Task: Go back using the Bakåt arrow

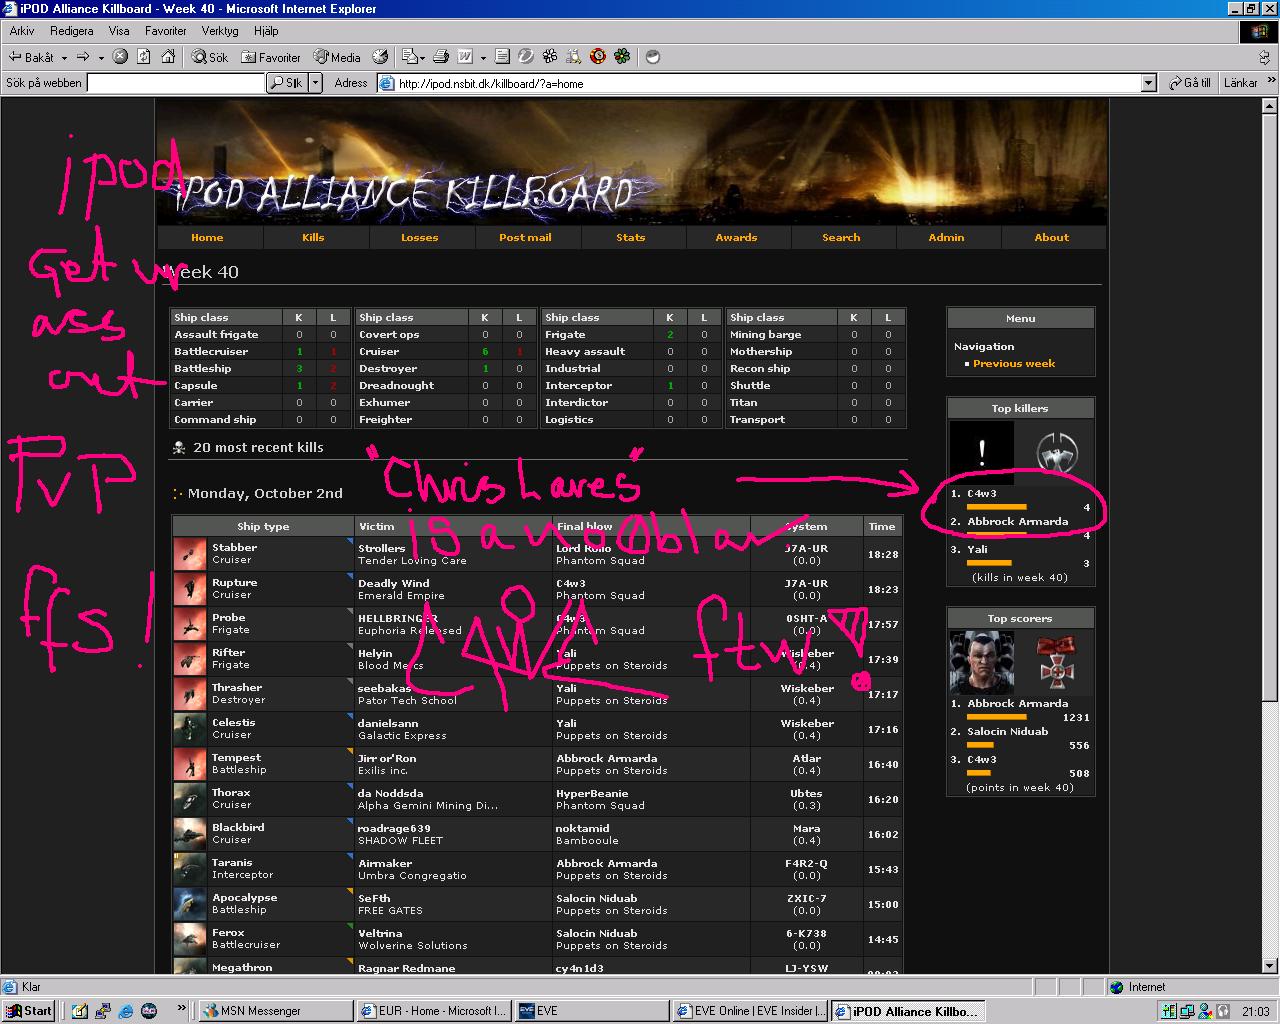Action: [x=32, y=57]
